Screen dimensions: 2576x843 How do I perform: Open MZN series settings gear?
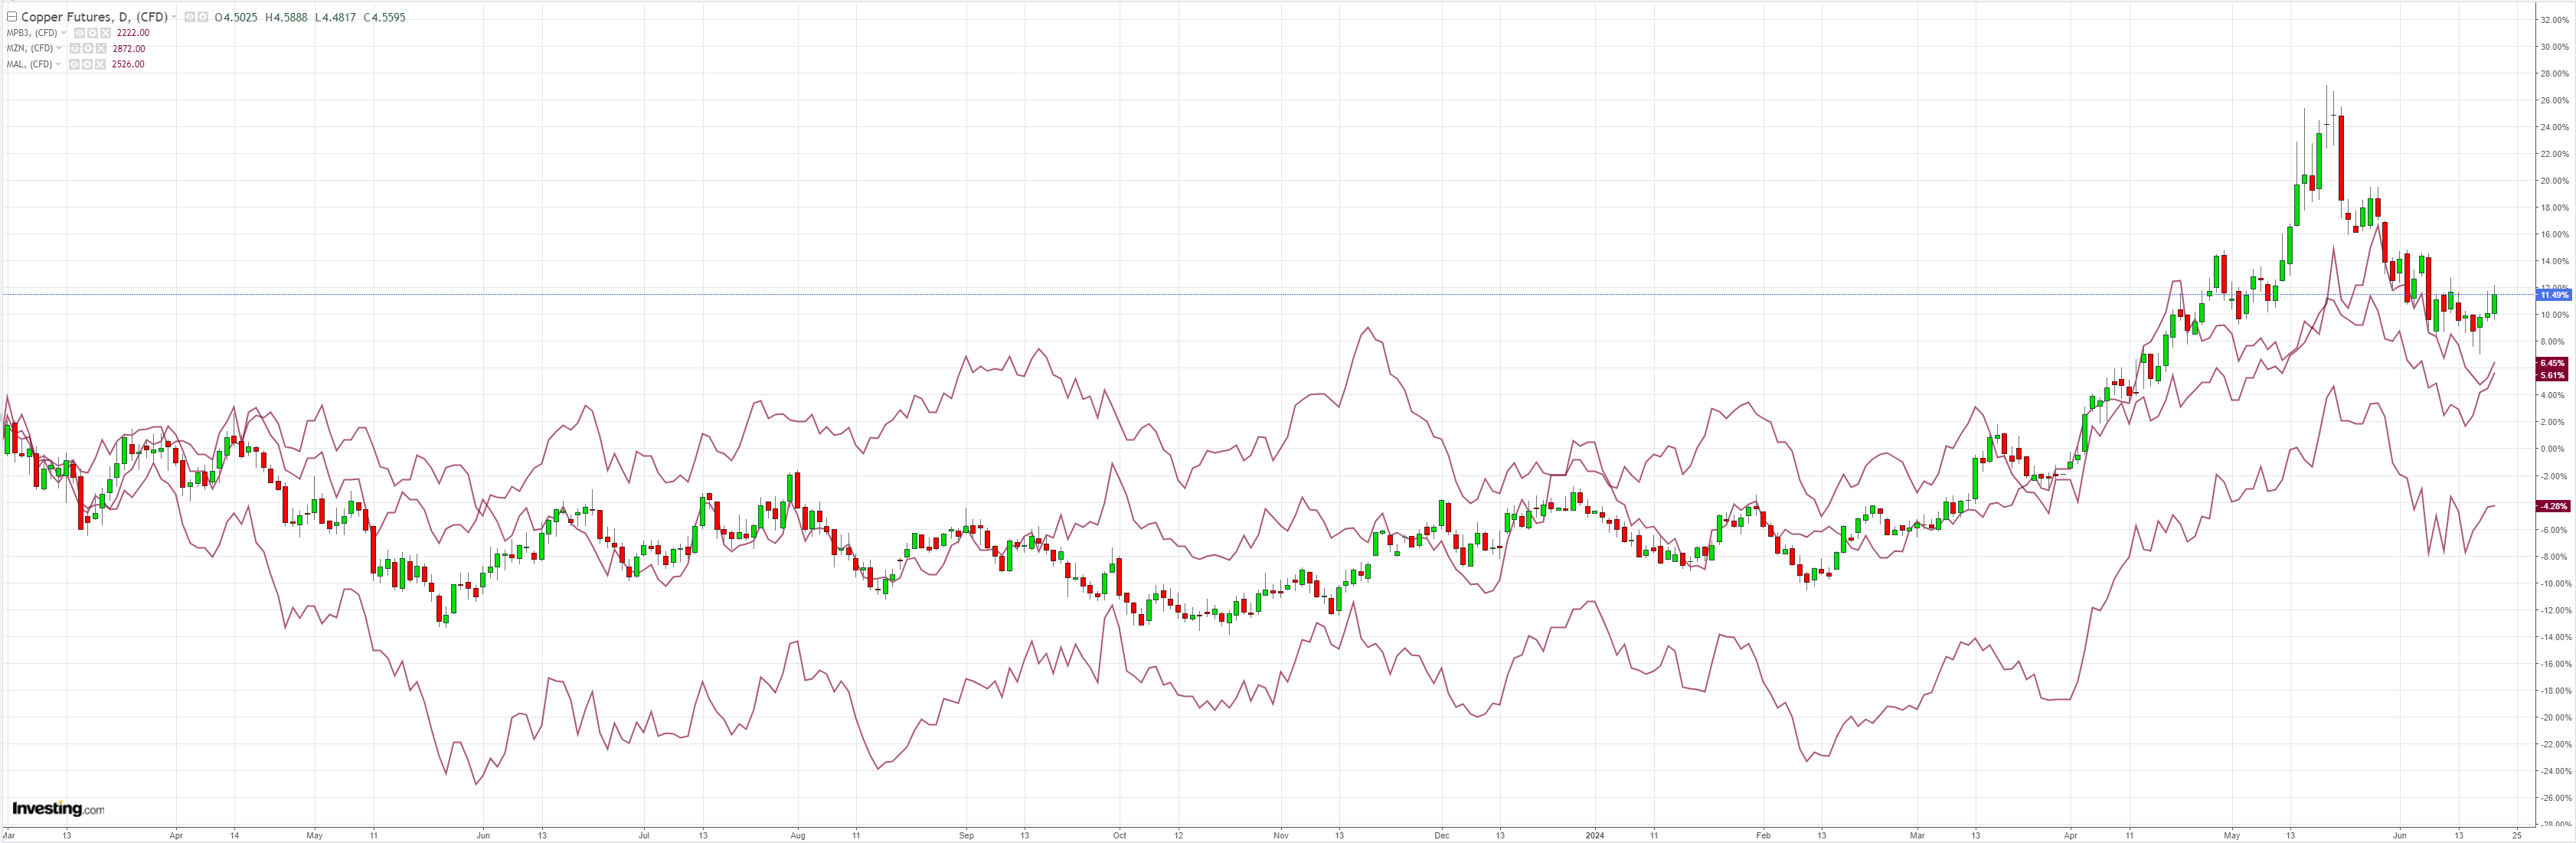[88, 49]
